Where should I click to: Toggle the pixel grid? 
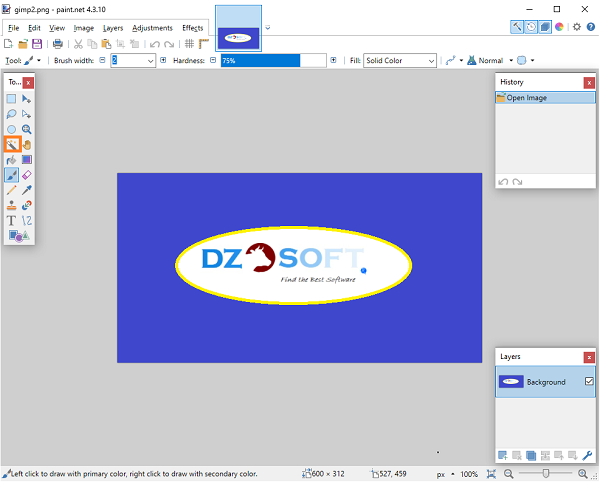click(189, 44)
